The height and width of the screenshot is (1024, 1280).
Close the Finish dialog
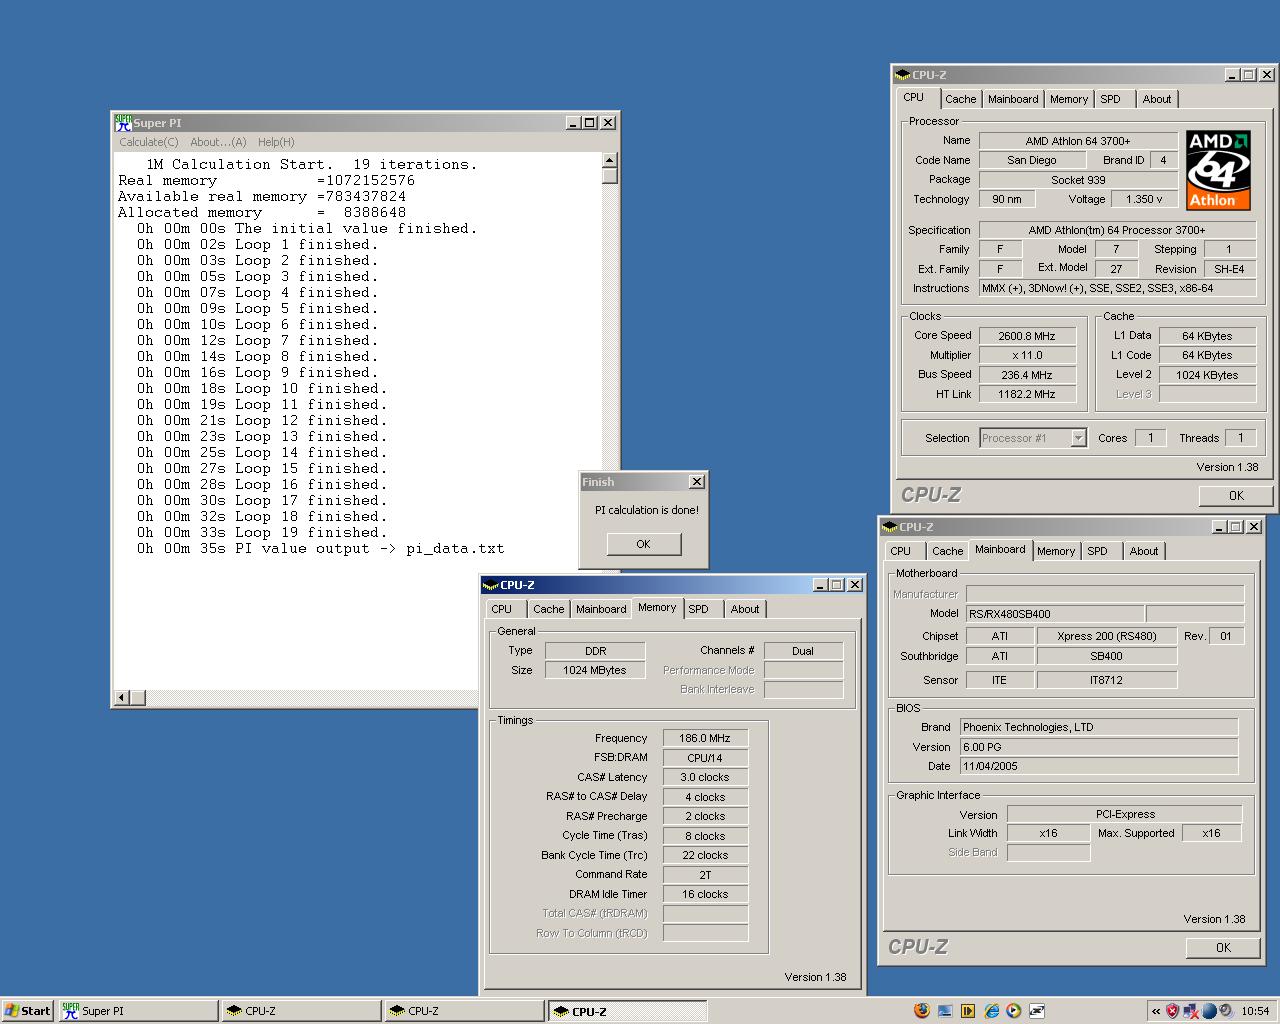[697, 482]
